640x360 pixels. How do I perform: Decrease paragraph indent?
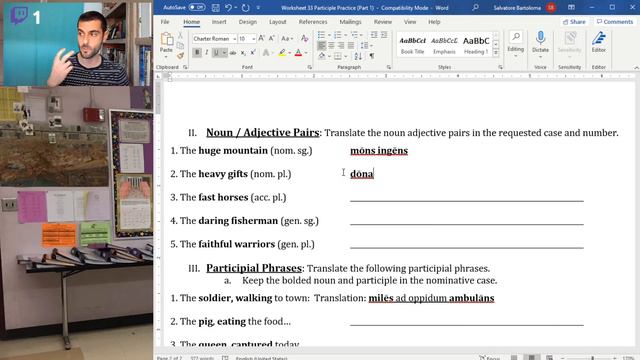point(374,35)
